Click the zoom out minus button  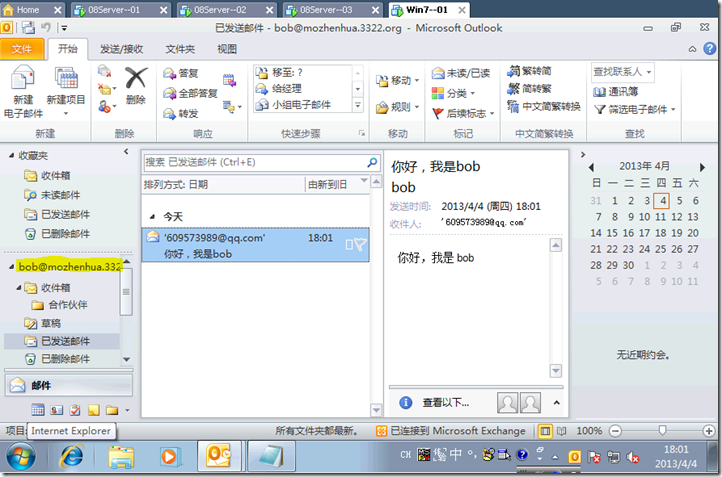[615, 431]
